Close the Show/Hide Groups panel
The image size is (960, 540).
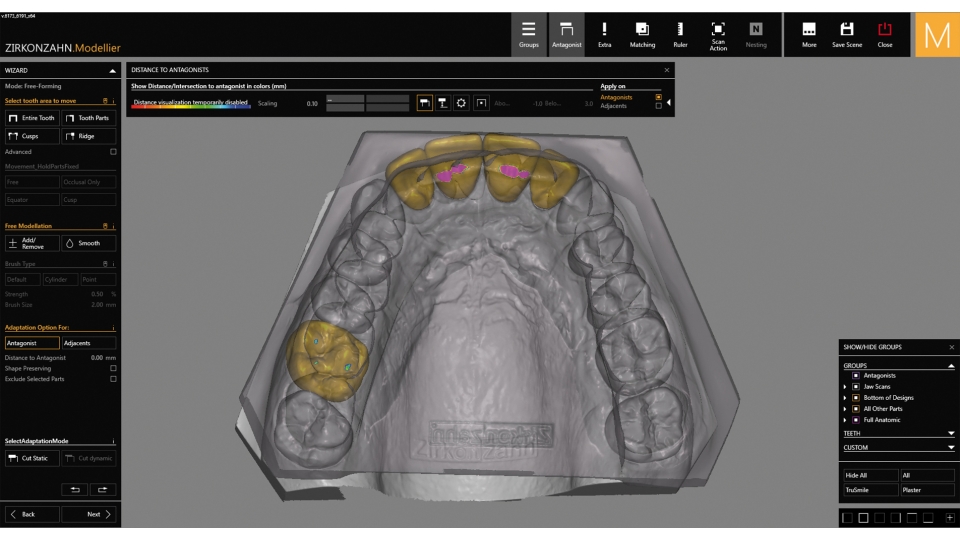pyautogui.click(x=951, y=347)
